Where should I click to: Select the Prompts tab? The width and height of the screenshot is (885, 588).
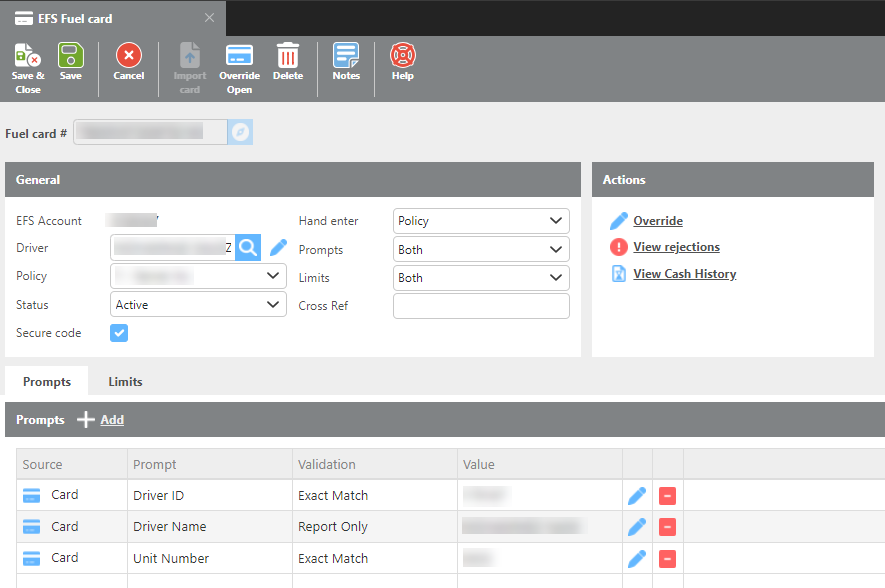47,381
